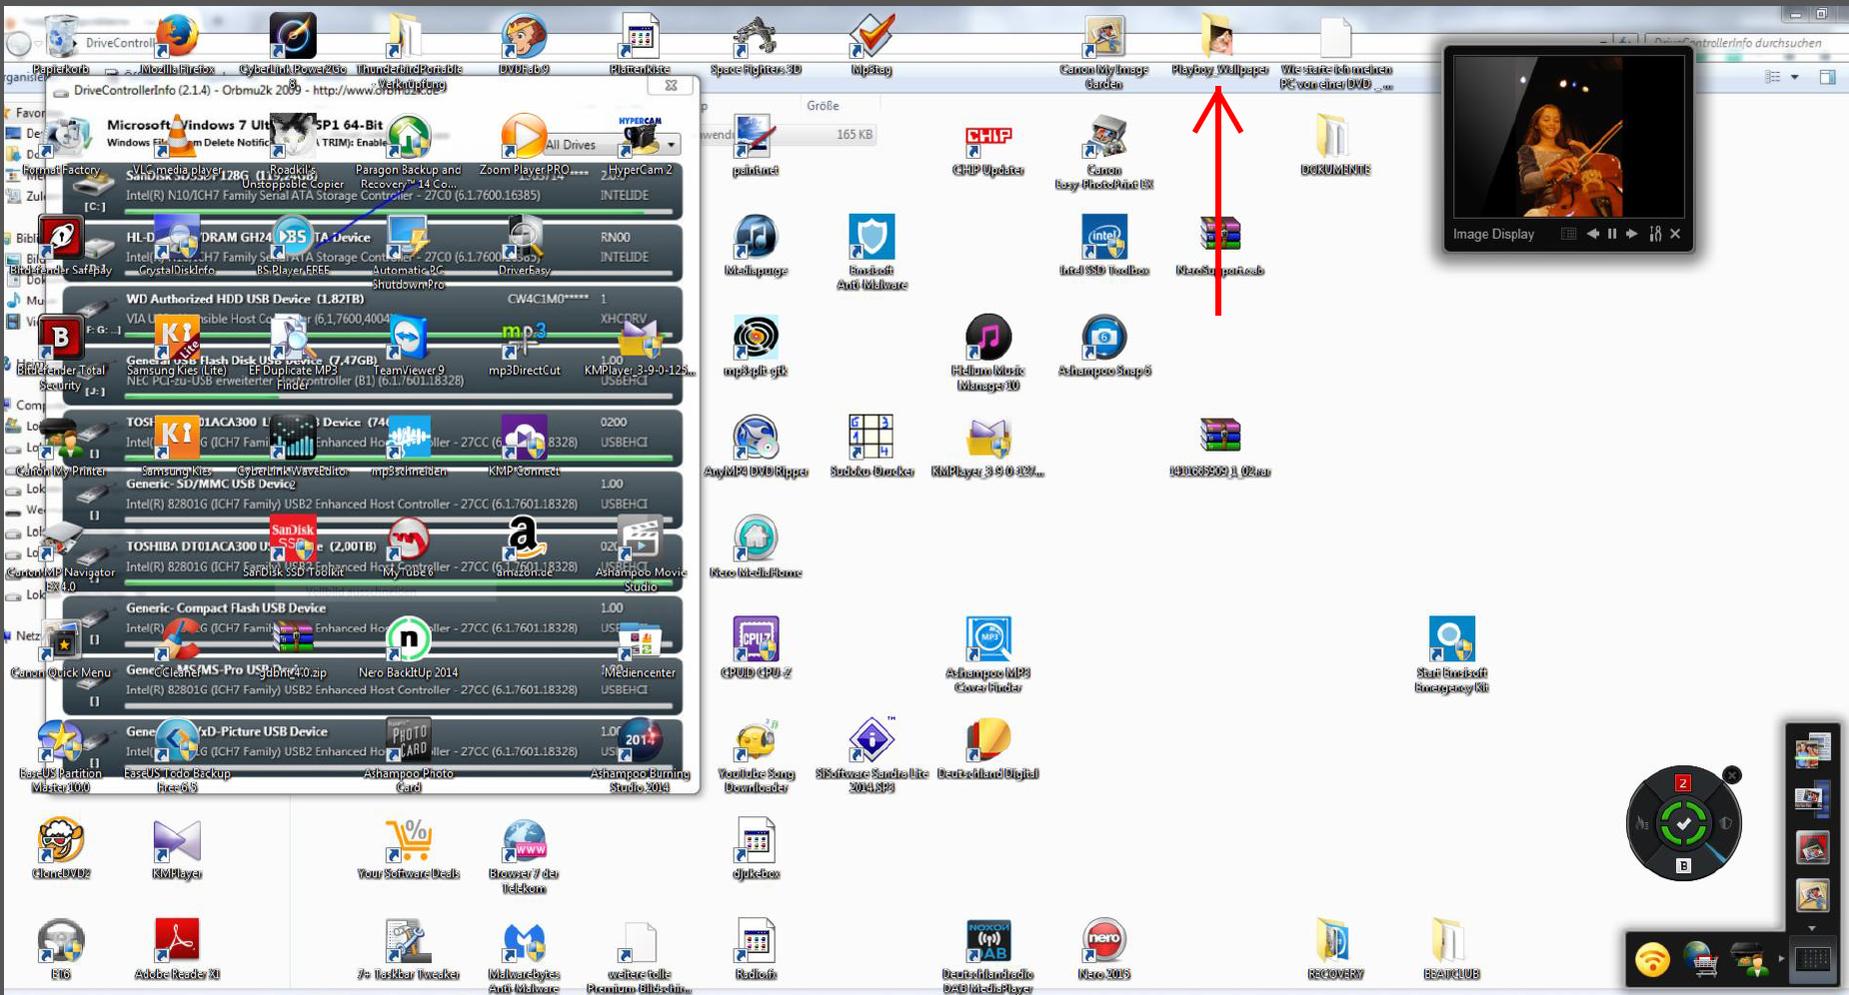Open the DVDFab 9 shortcut

(x=524, y=42)
